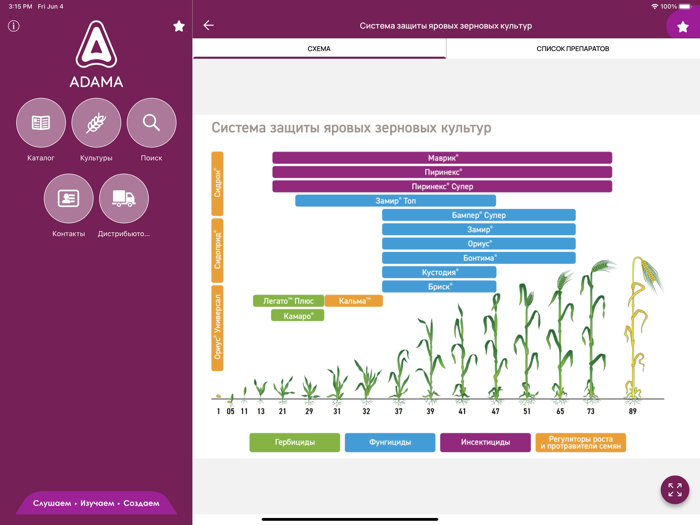
Task: Tap growth stage number 51
Action: point(527,411)
